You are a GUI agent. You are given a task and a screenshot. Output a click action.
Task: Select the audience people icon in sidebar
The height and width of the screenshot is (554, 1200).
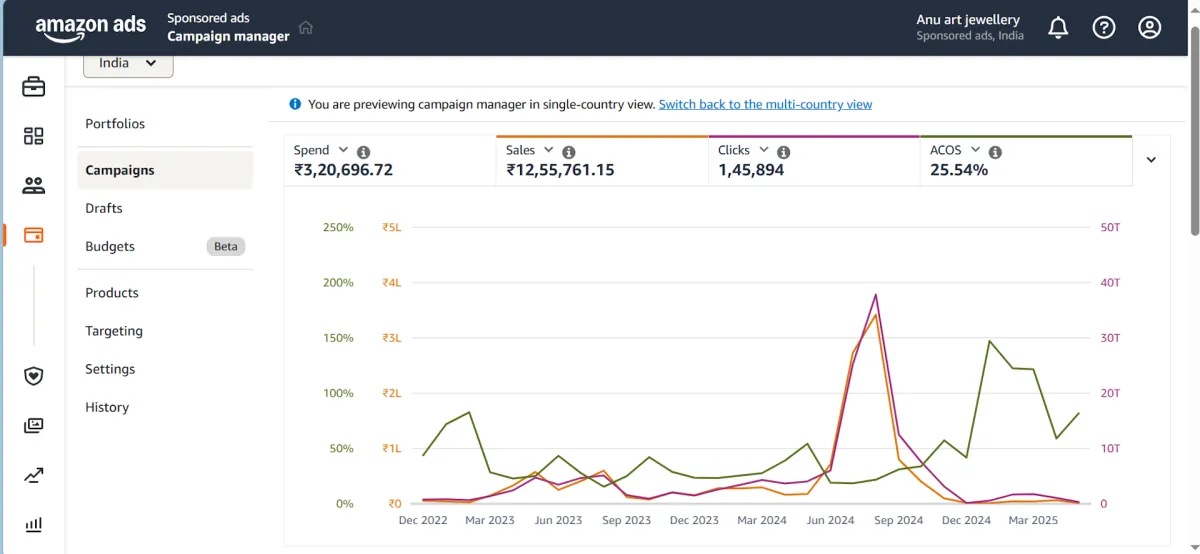(x=34, y=185)
